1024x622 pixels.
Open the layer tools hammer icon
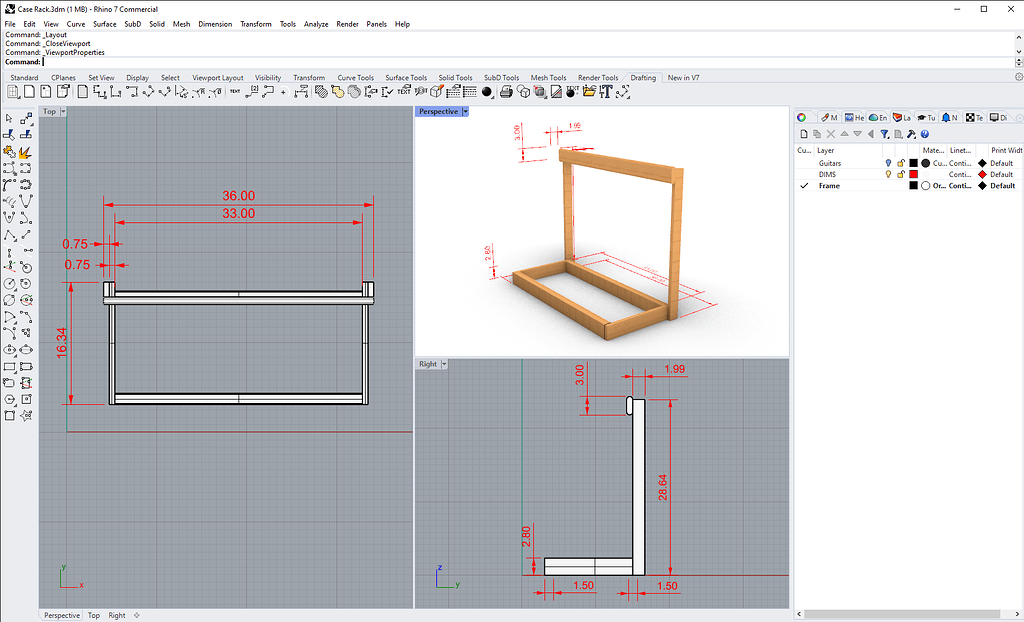click(x=911, y=134)
